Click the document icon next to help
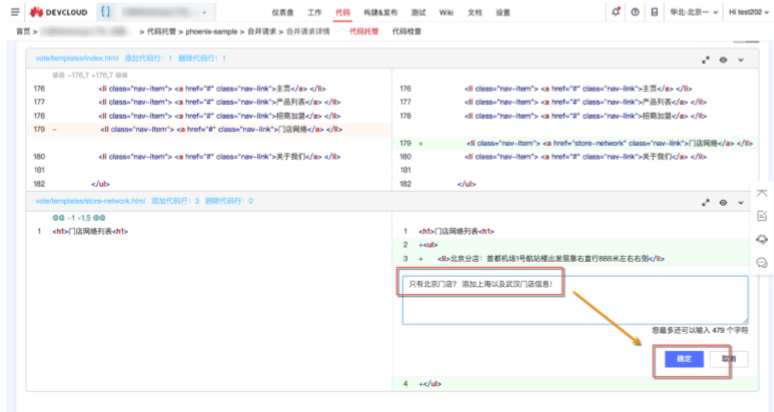The image size is (774, 412). pos(654,12)
